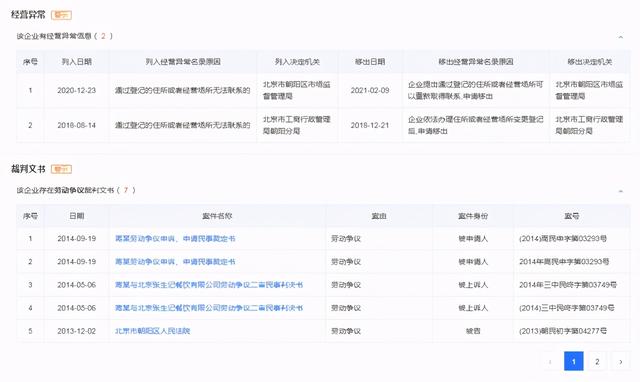Click the 经营异常 section heading
This screenshot has height=382, width=640.
point(28,15)
